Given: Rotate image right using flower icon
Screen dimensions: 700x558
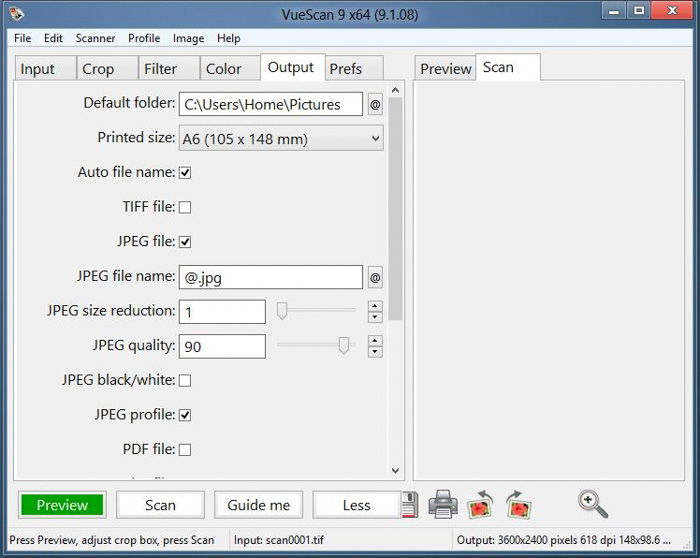Looking at the screenshot, I should pyautogui.click(x=519, y=505).
